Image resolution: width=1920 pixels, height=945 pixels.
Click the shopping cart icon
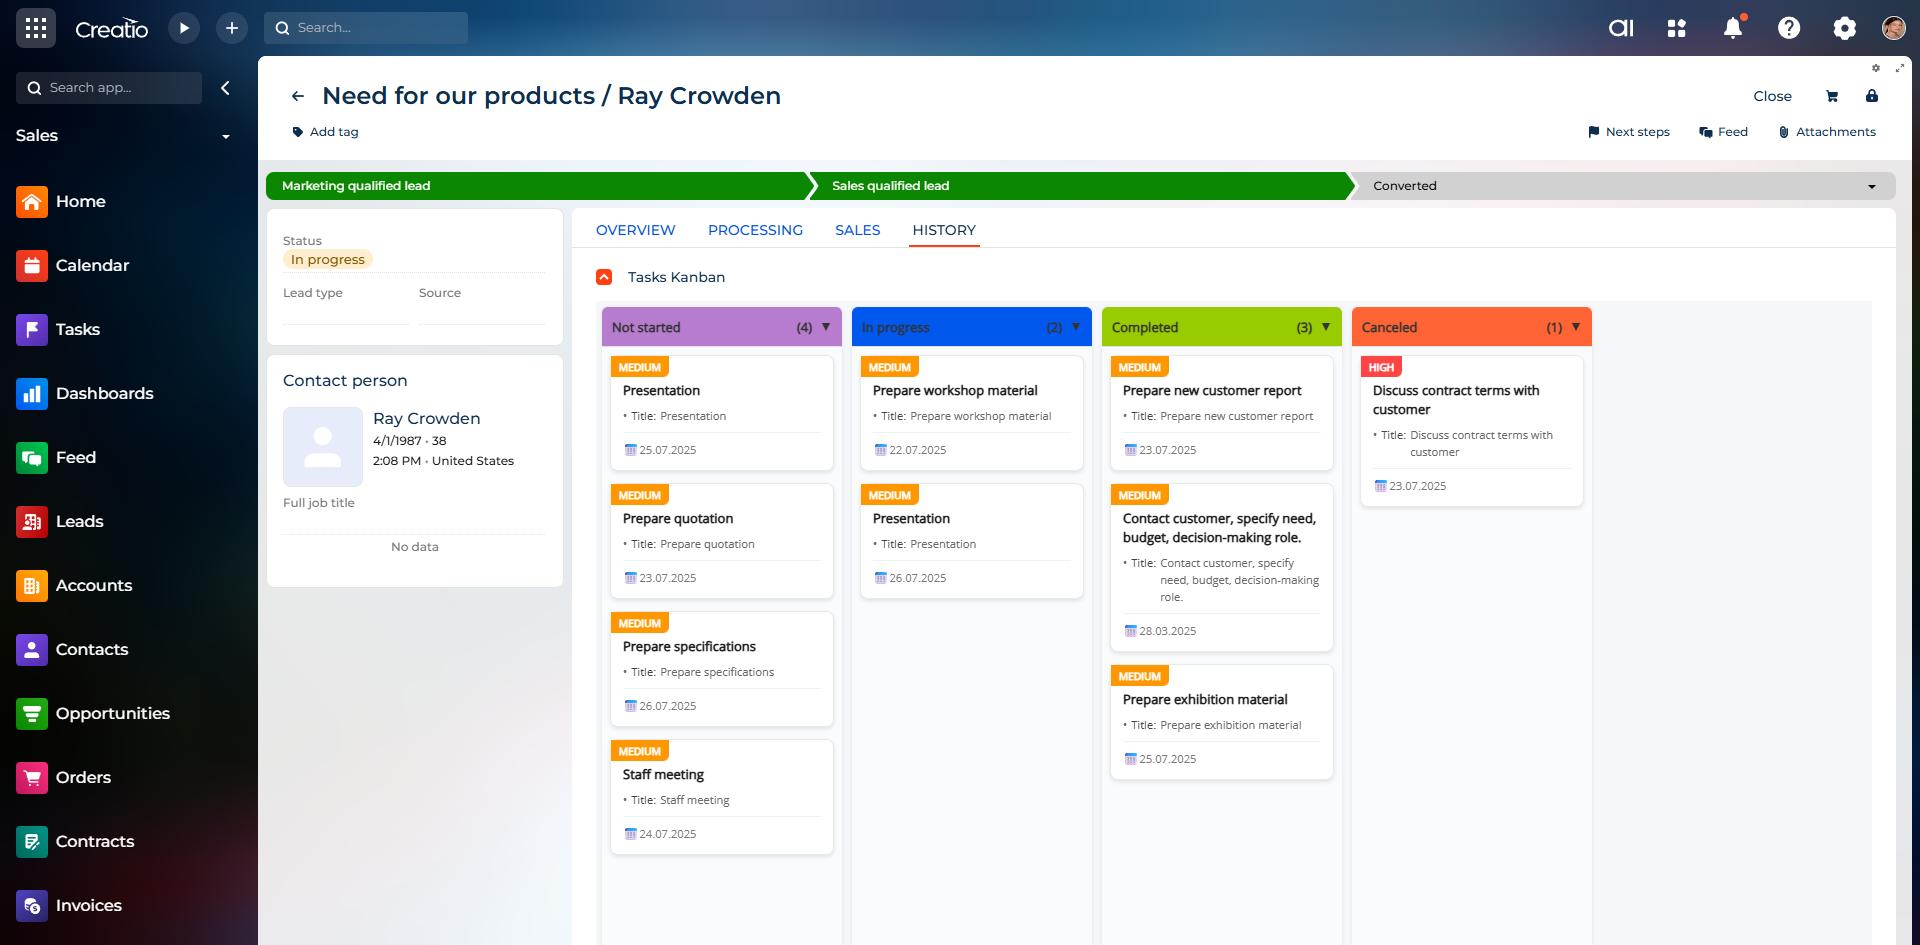click(1832, 96)
